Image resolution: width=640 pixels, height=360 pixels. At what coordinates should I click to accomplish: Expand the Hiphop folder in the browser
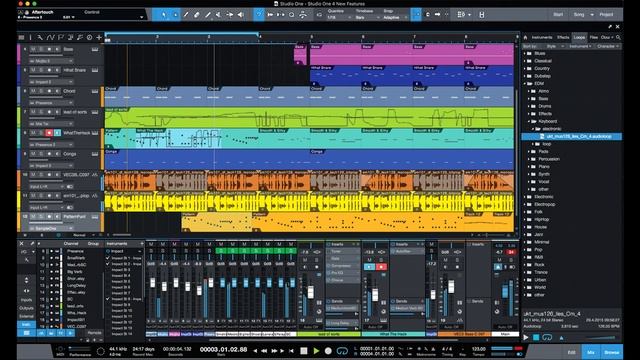coord(525,219)
